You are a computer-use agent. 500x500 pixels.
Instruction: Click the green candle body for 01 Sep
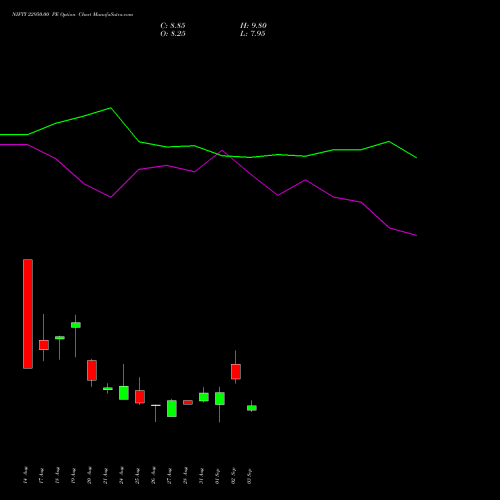click(x=220, y=399)
